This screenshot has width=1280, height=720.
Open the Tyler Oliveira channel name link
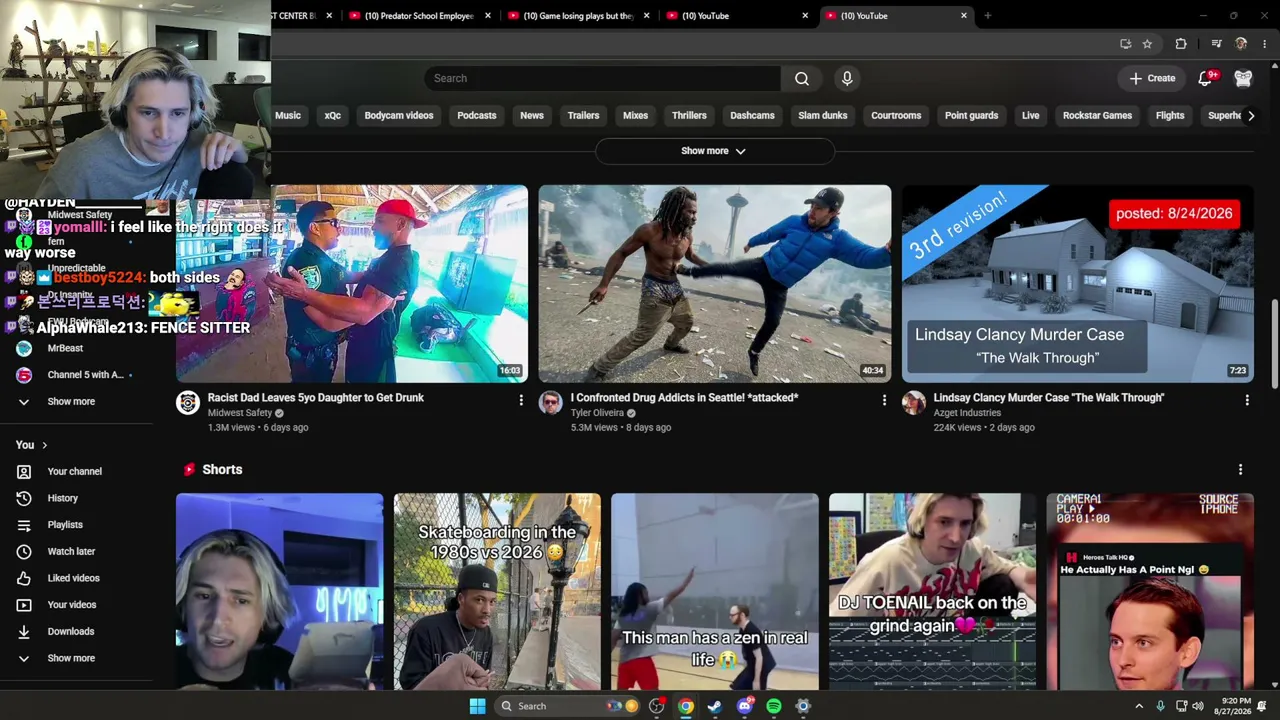pyautogui.click(x=597, y=413)
